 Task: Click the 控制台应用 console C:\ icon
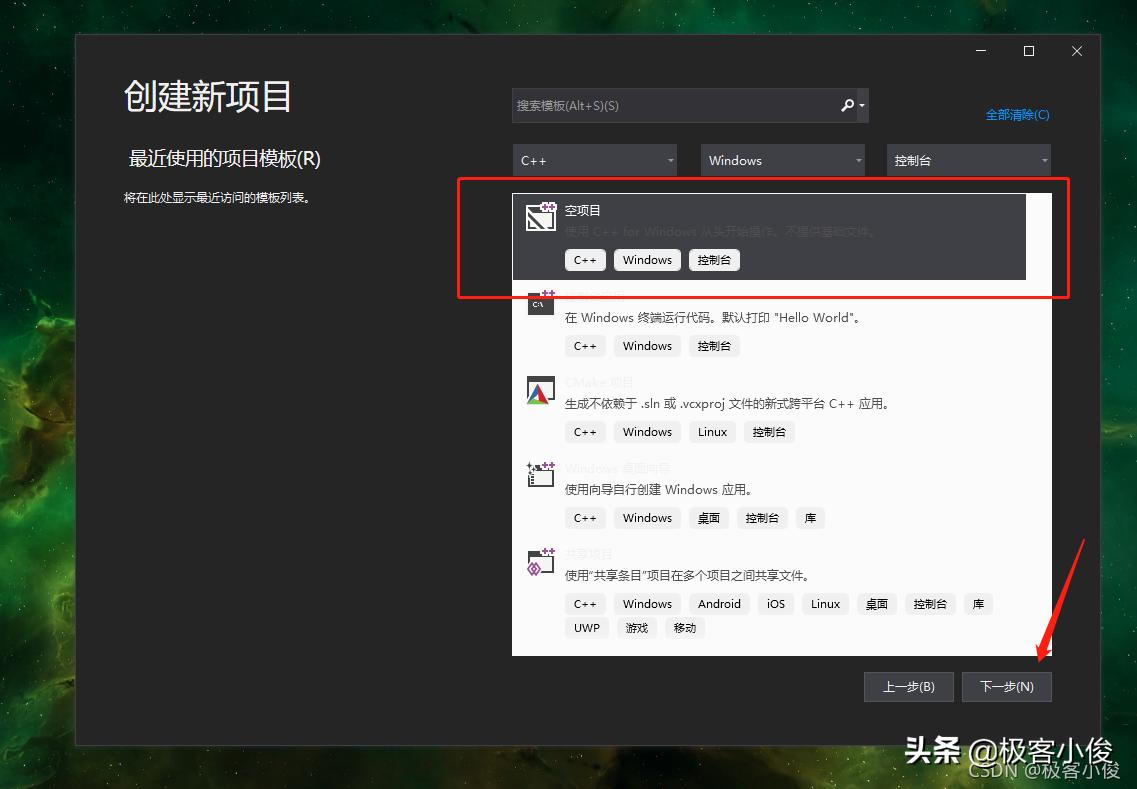[540, 302]
